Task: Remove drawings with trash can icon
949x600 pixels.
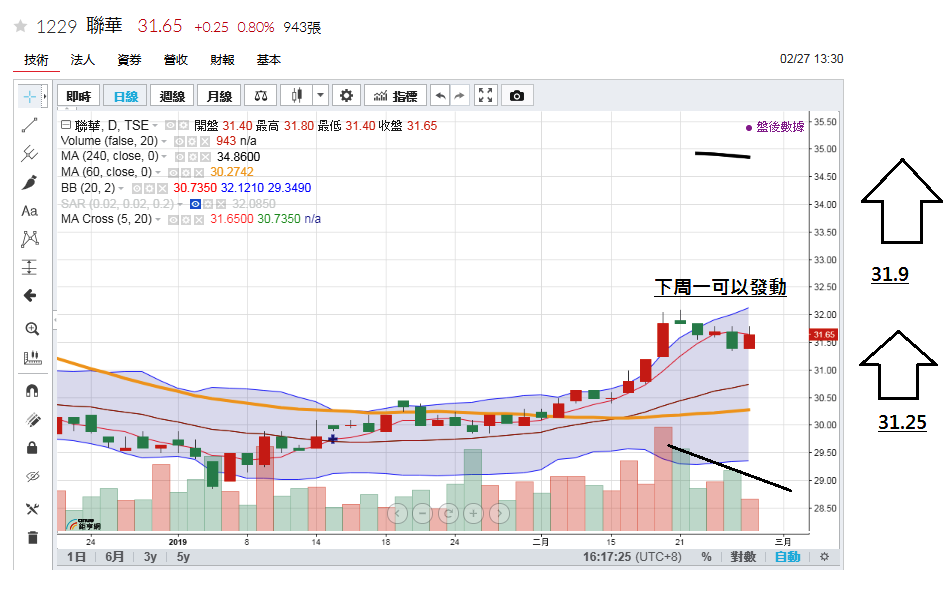Action: pyautogui.click(x=32, y=538)
